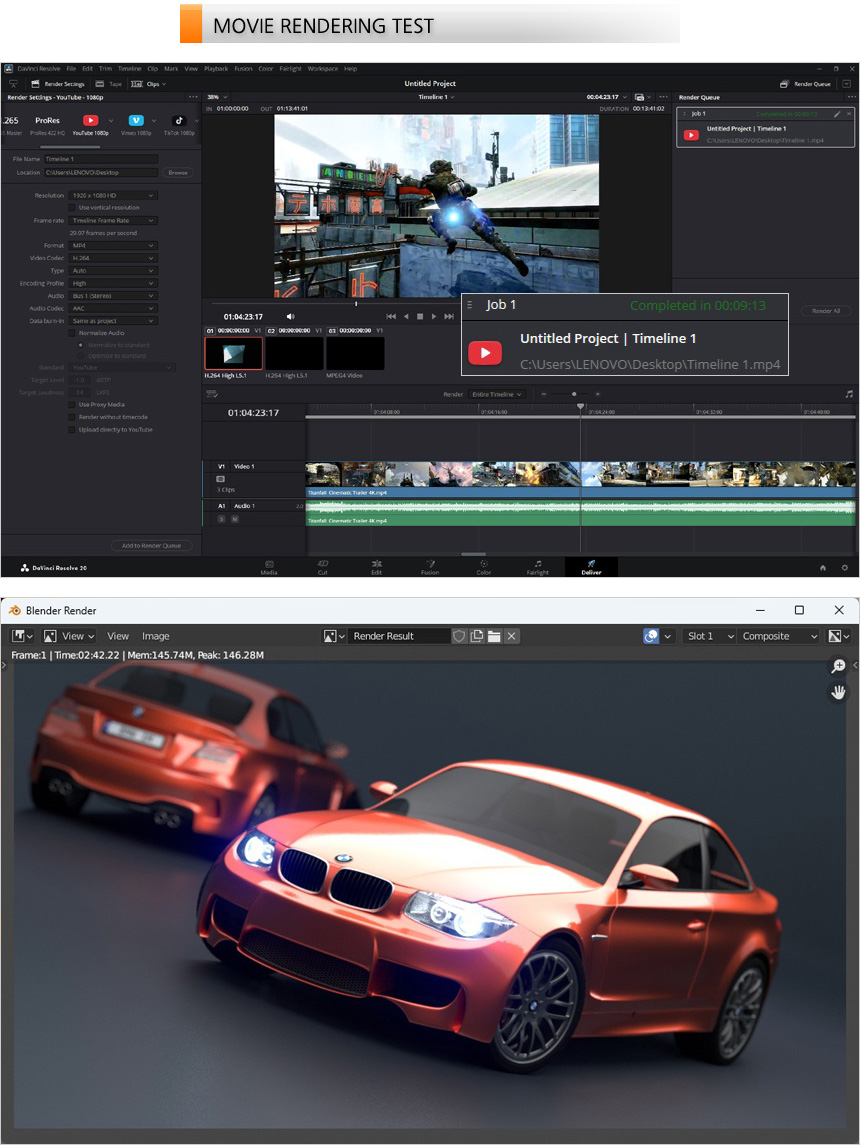Expand the Video Codec H.264 dropdown
This screenshot has height=1147, width=860.
point(113,258)
